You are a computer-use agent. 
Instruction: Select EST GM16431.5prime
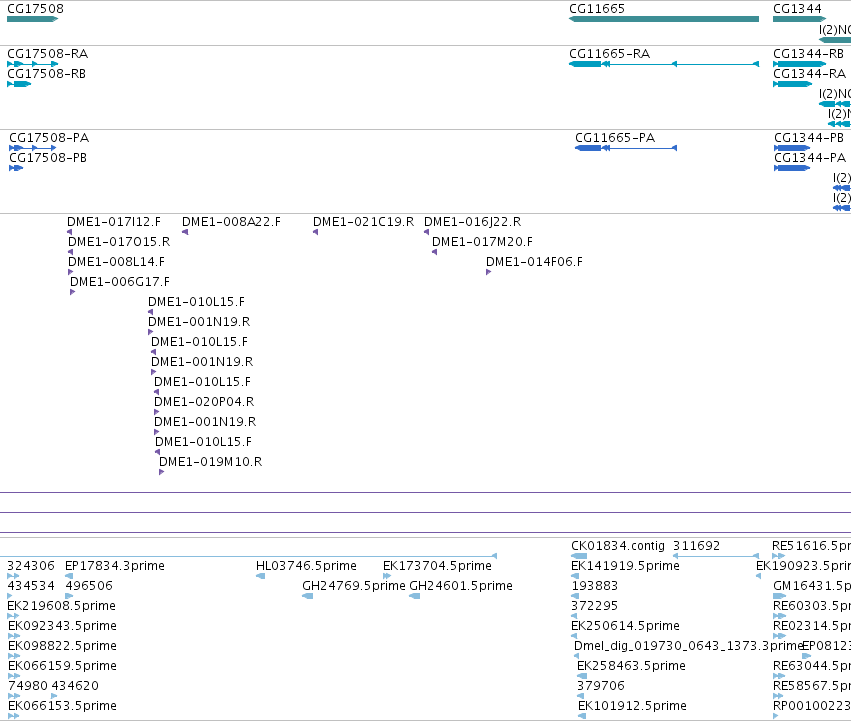point(780,596)
